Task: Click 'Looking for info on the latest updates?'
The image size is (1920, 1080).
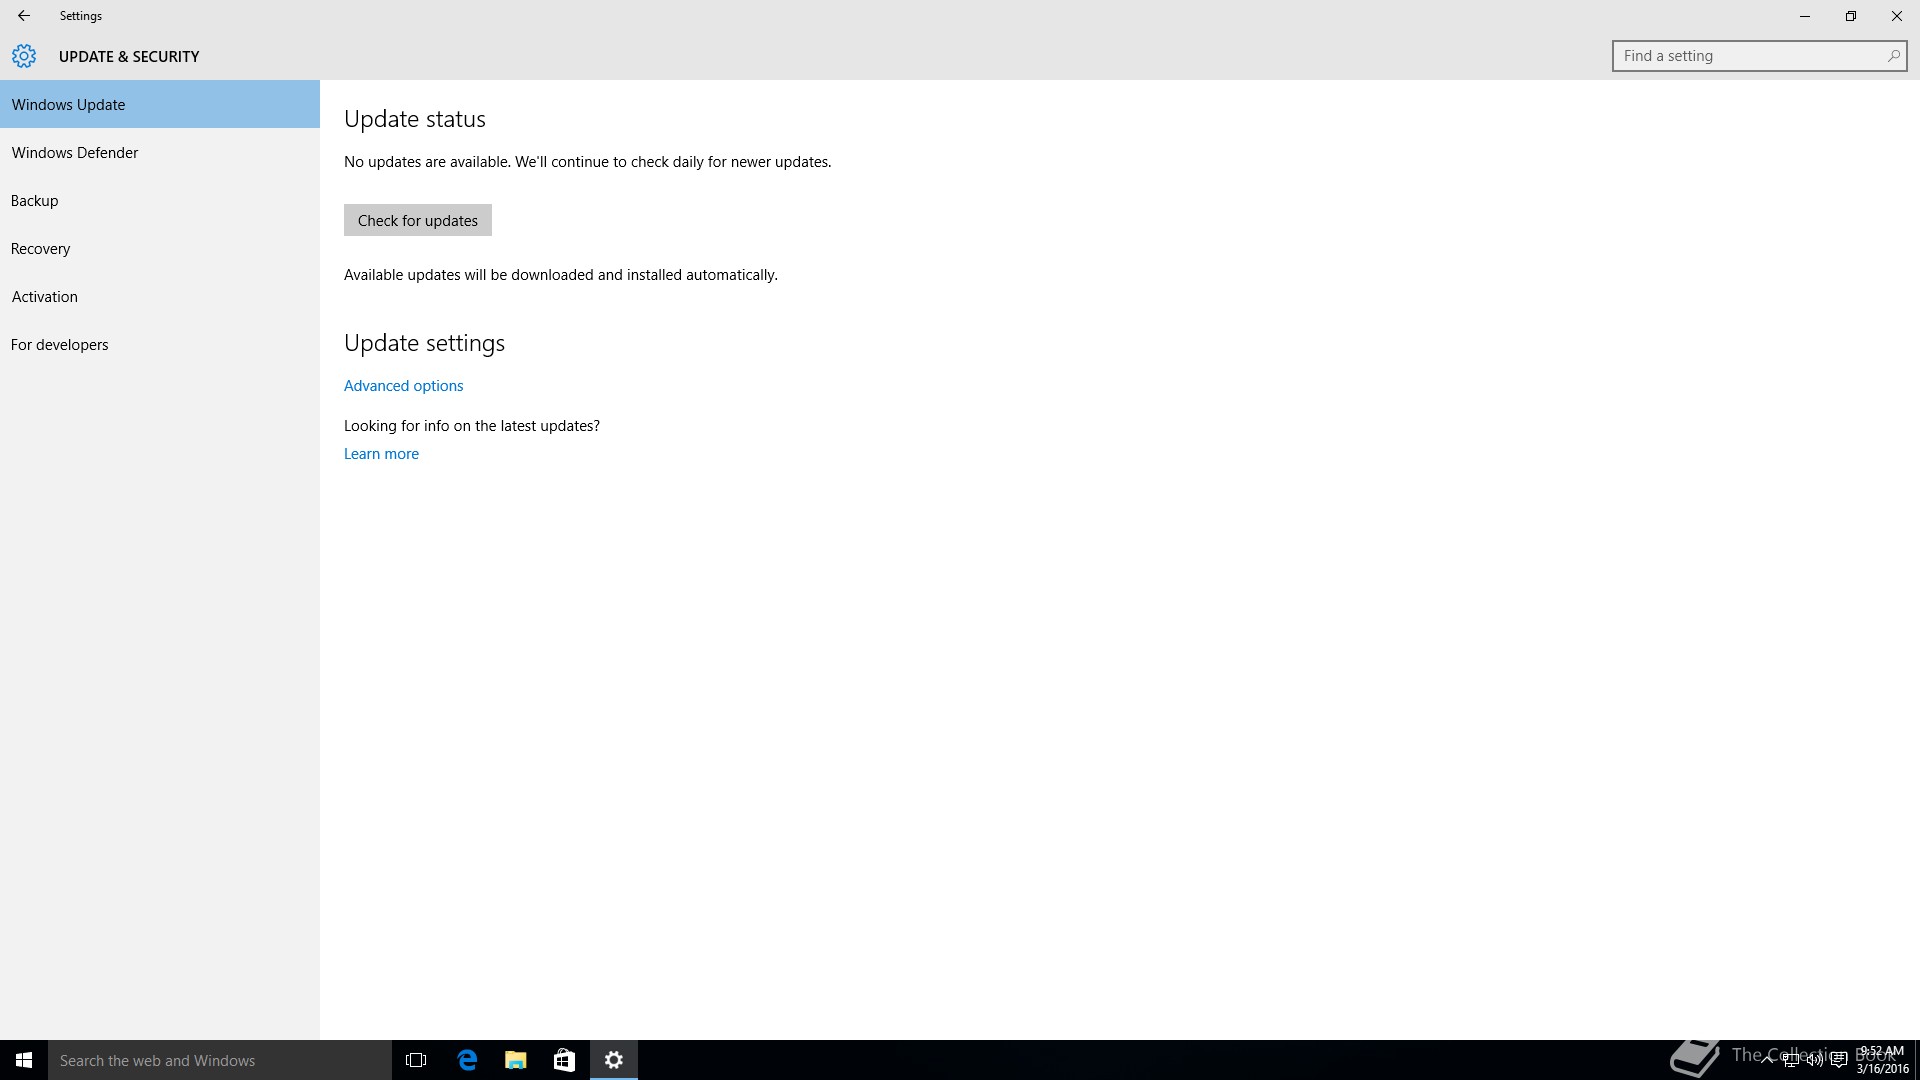Action: [x=472, y=425]
